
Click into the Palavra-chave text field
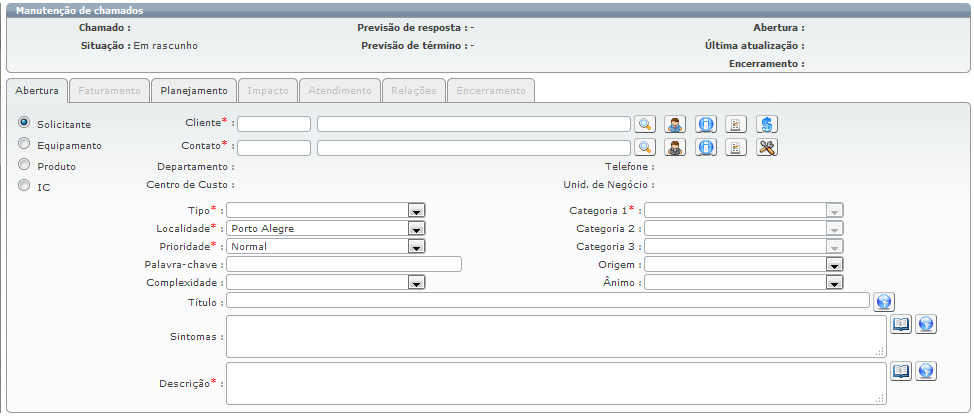coord(344,264)
